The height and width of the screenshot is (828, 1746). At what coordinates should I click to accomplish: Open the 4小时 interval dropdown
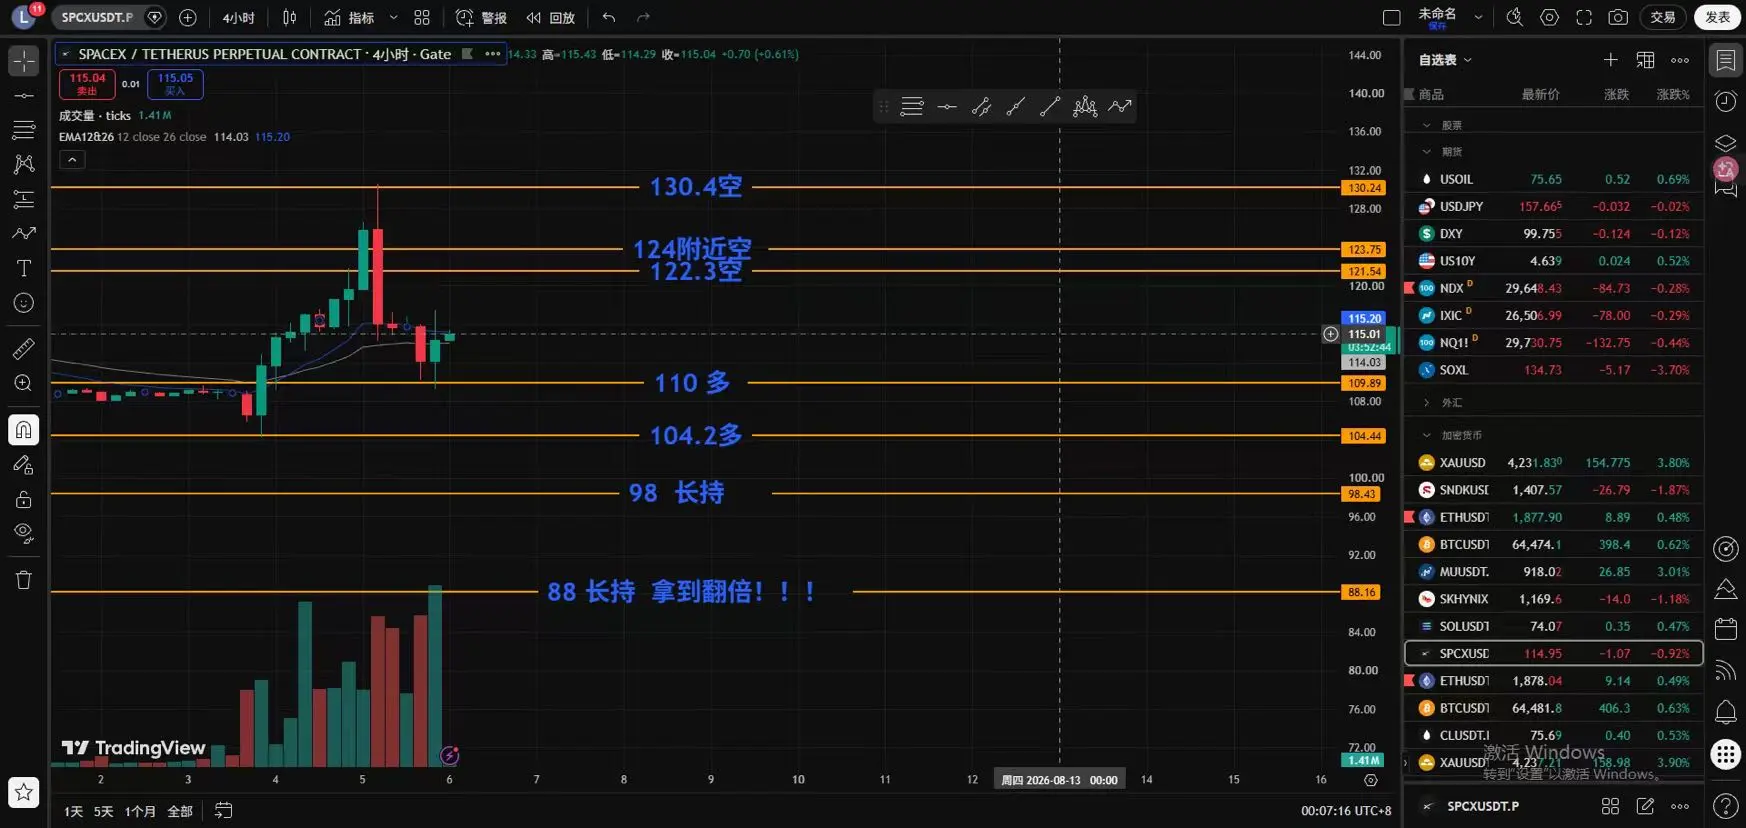238,17
